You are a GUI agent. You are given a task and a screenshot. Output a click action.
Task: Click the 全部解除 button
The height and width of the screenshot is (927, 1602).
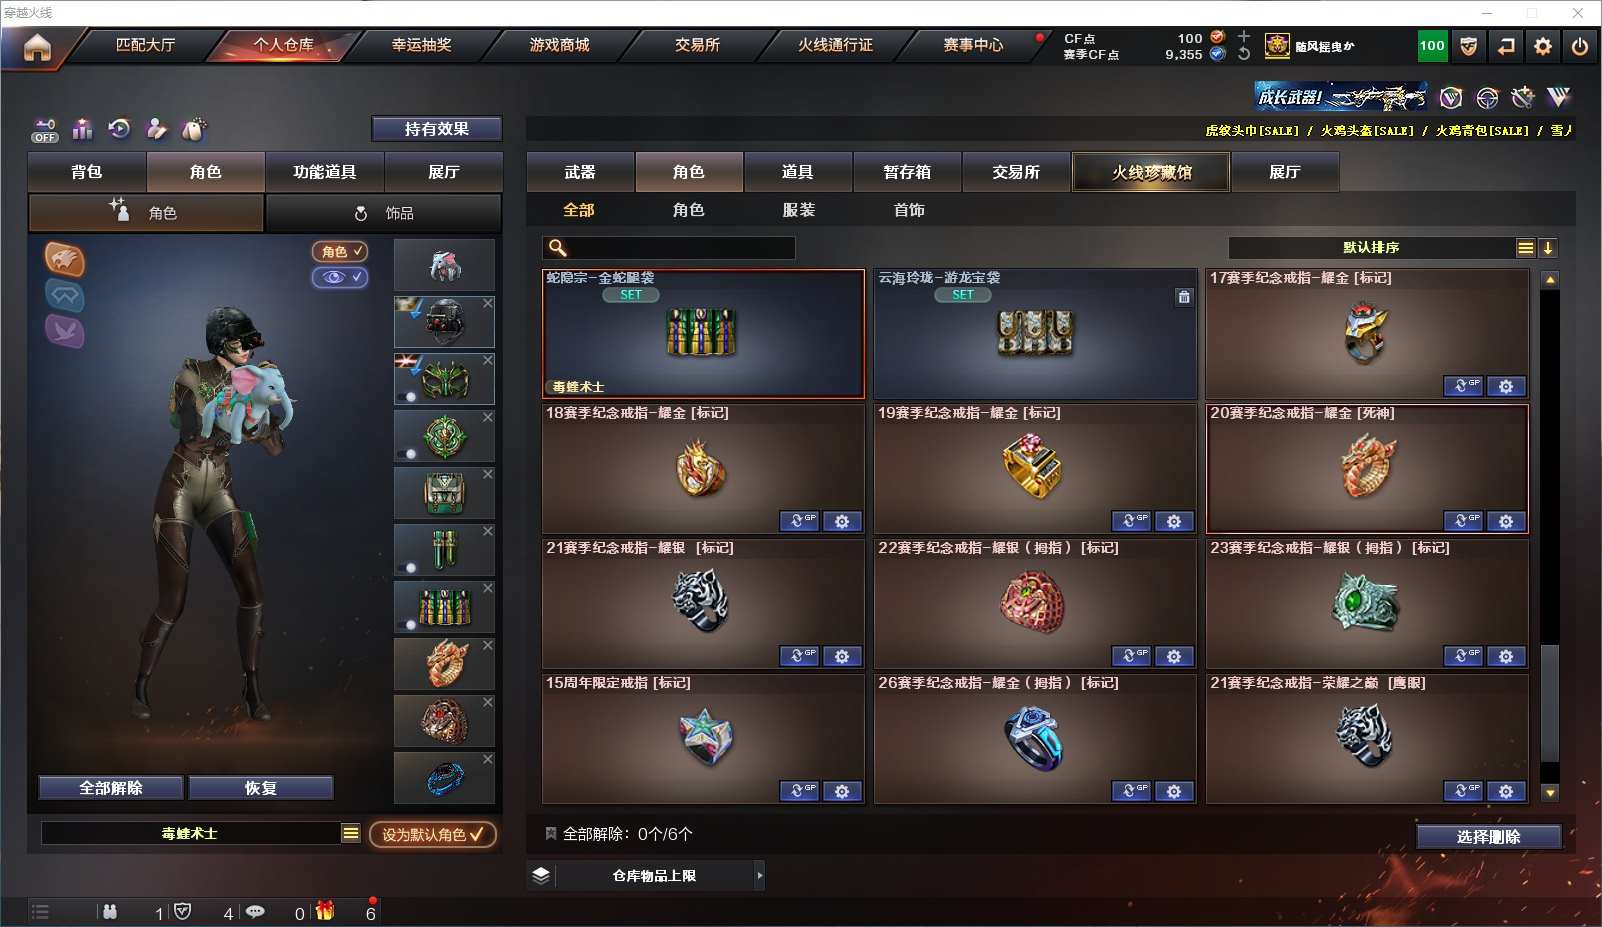click(x=111, y=788)
